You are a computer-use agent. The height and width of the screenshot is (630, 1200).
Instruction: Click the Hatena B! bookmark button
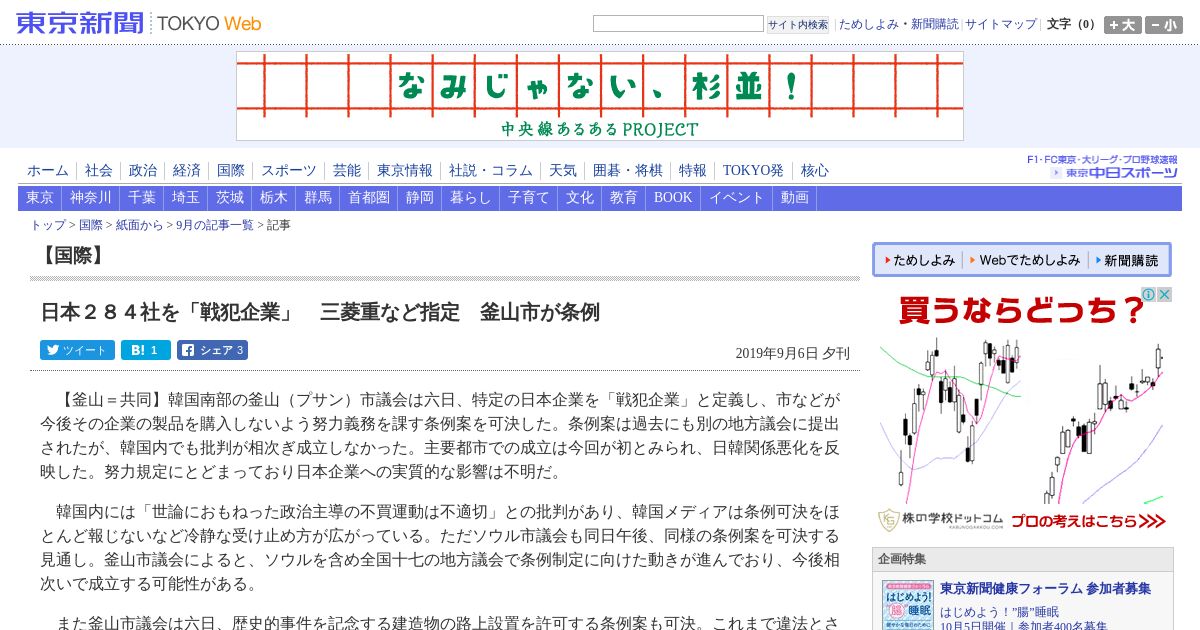[x=146, y=350]
